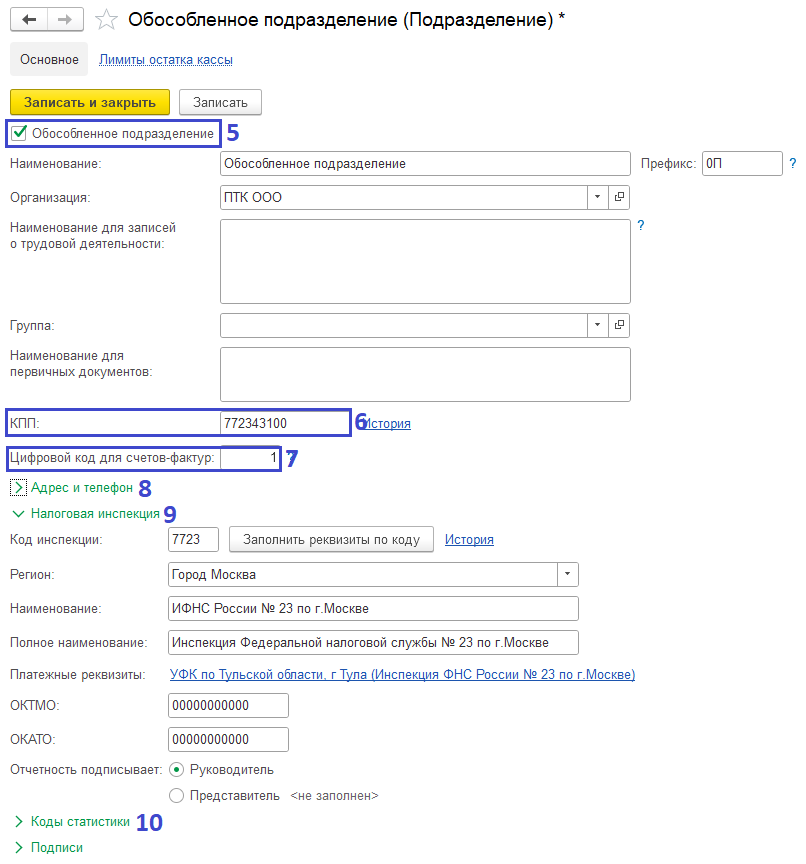Select the Представитель radio button
Screen dimensions: 806x864
tap(177, 796)
